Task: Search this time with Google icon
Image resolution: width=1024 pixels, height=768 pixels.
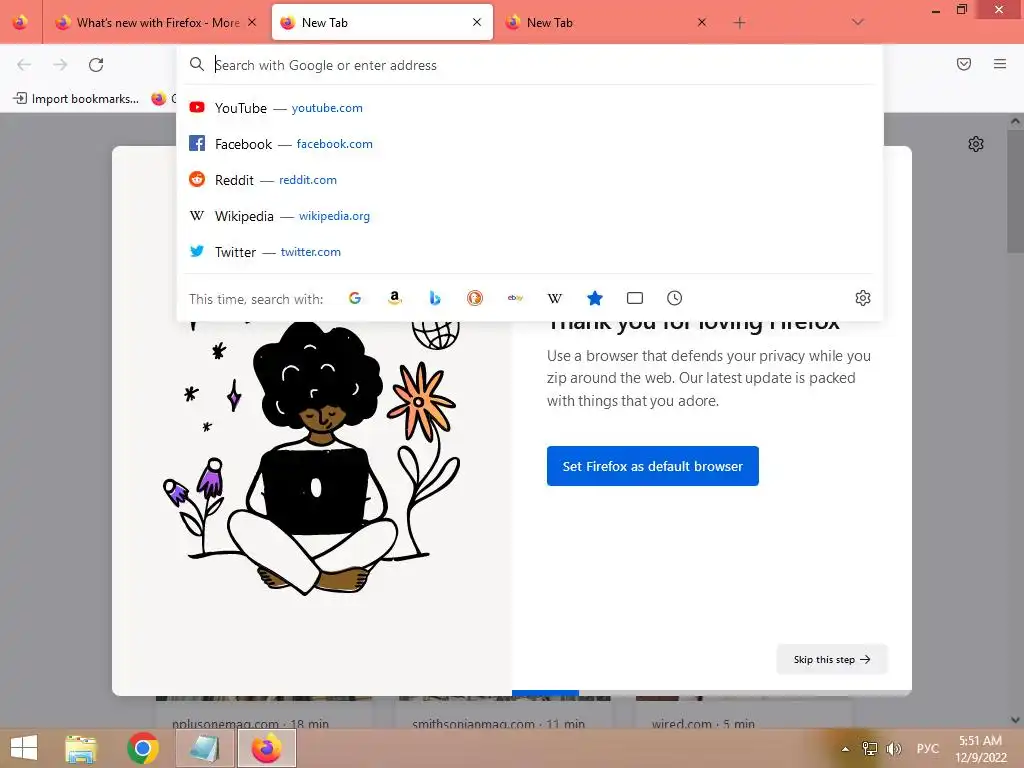Action: tap(355, 298)
